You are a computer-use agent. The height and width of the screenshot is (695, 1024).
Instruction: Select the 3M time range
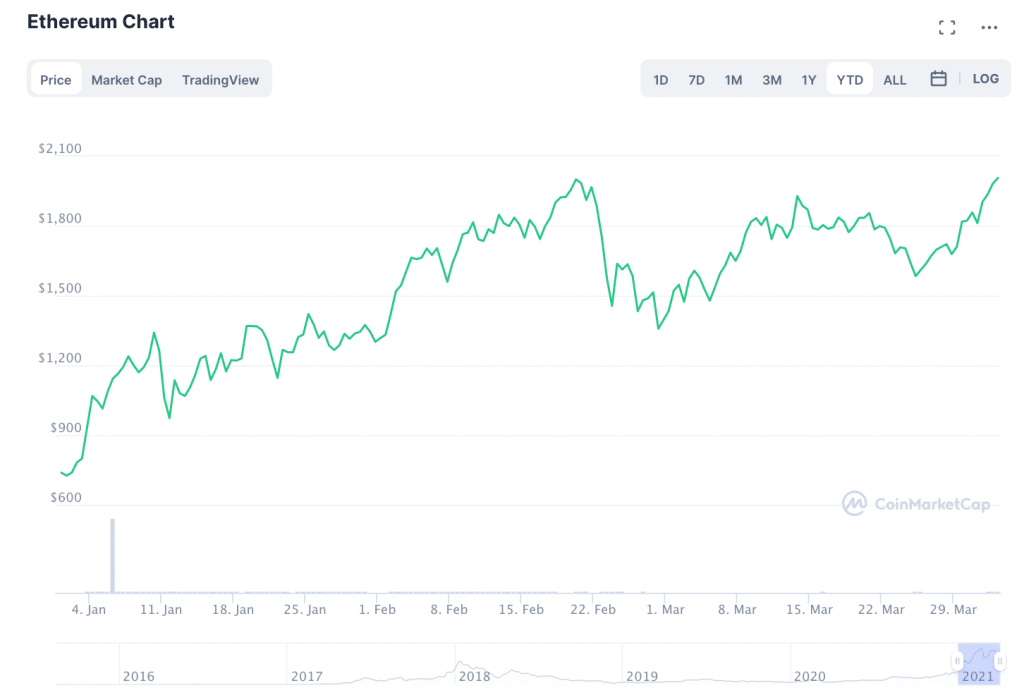(x=771, y=80)
